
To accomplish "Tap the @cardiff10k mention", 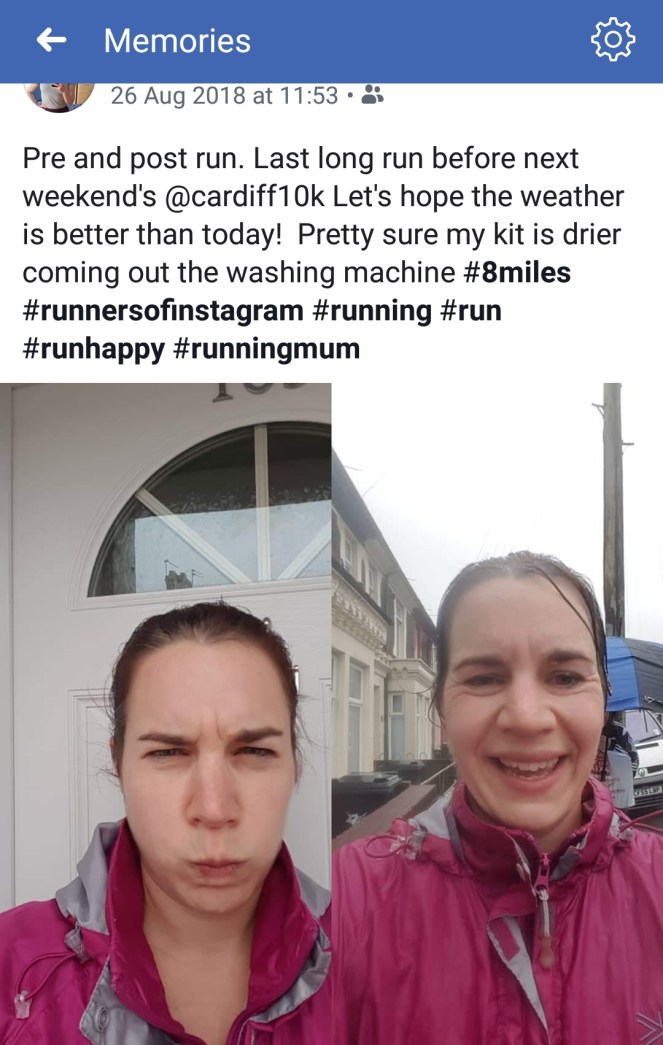I will click(x=244, y=197).
